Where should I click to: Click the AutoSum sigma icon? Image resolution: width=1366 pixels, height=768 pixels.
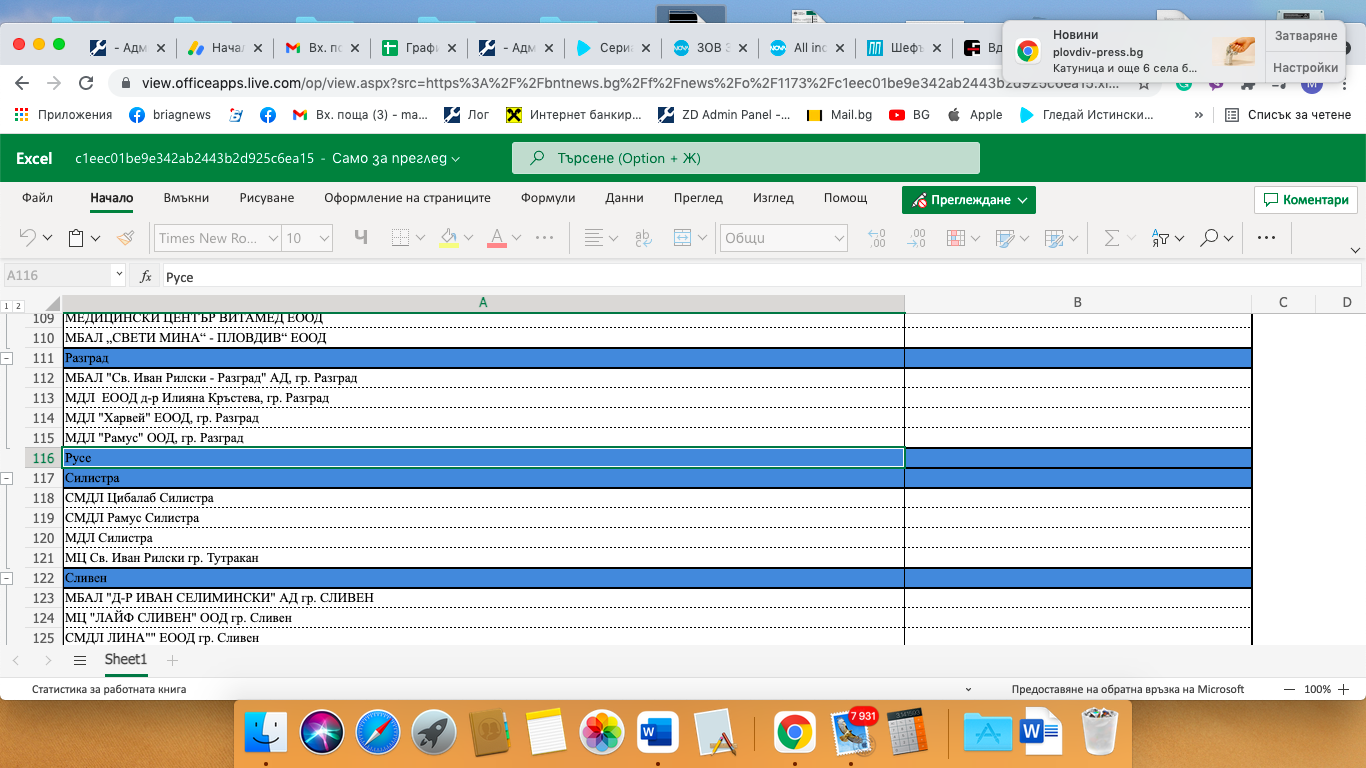1111,238
